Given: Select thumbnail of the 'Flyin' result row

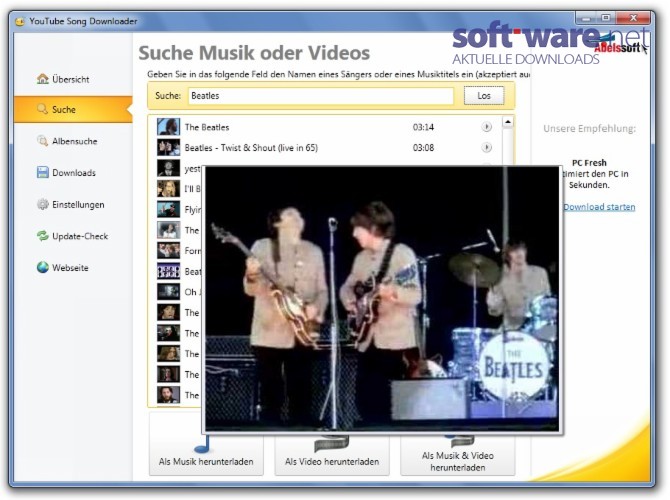Looking at the screenshot, I should (168, 209).
